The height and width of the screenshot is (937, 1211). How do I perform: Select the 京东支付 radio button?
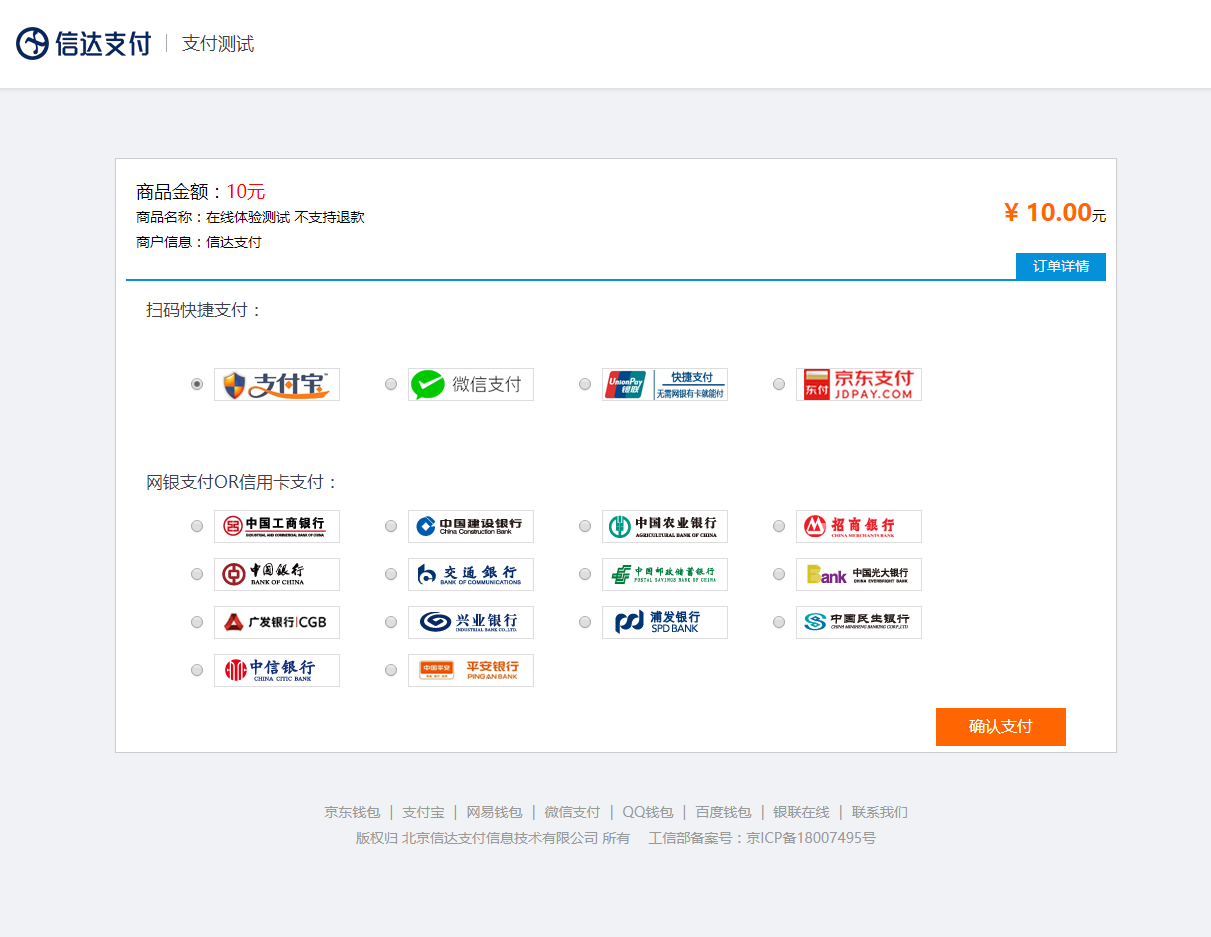tap(779, 384)
